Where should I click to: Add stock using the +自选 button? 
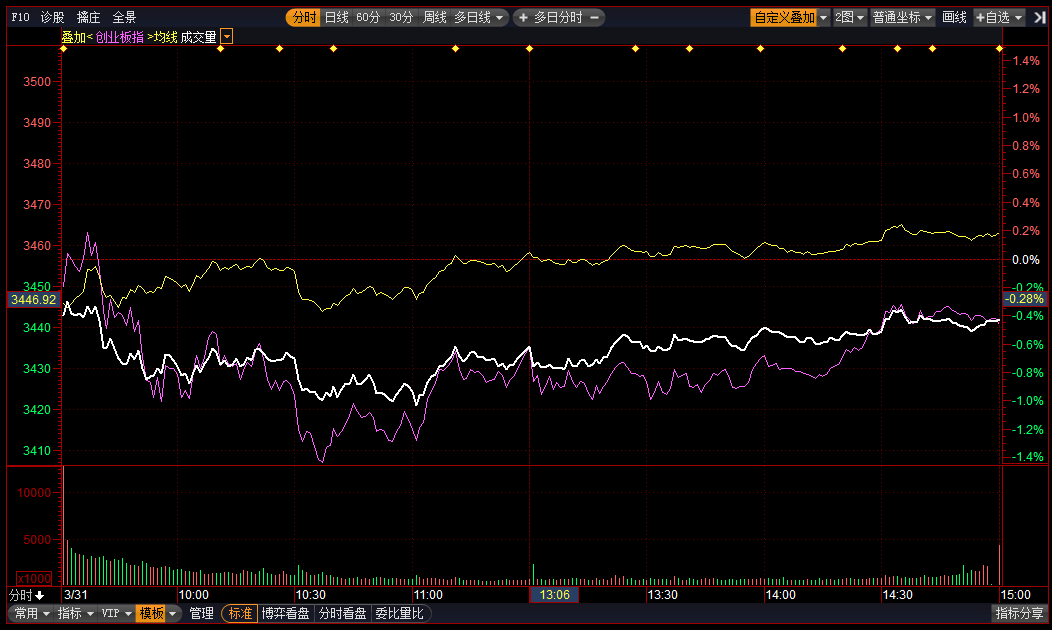pos(999,18)
